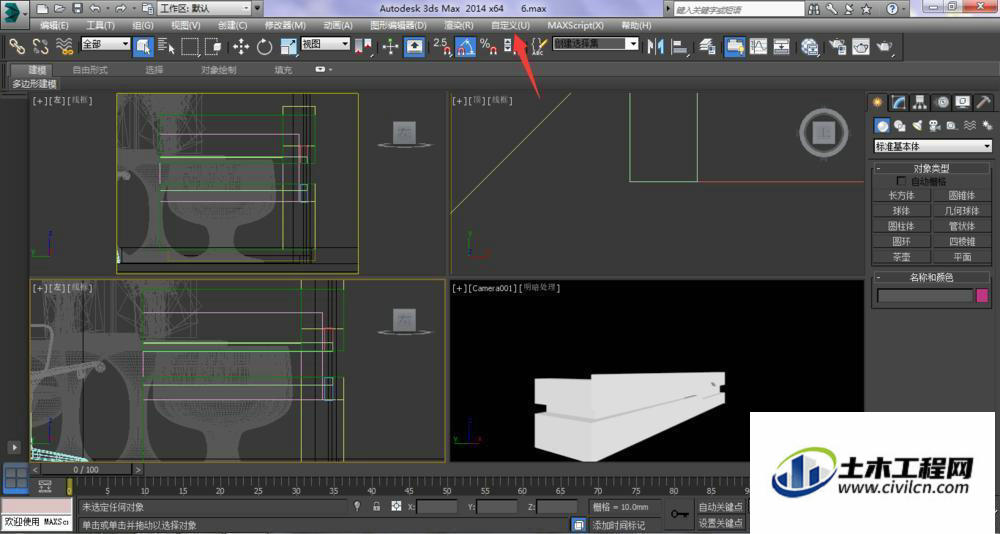
Task: Open the 修改器(M) menu
Action: (285, 26)
